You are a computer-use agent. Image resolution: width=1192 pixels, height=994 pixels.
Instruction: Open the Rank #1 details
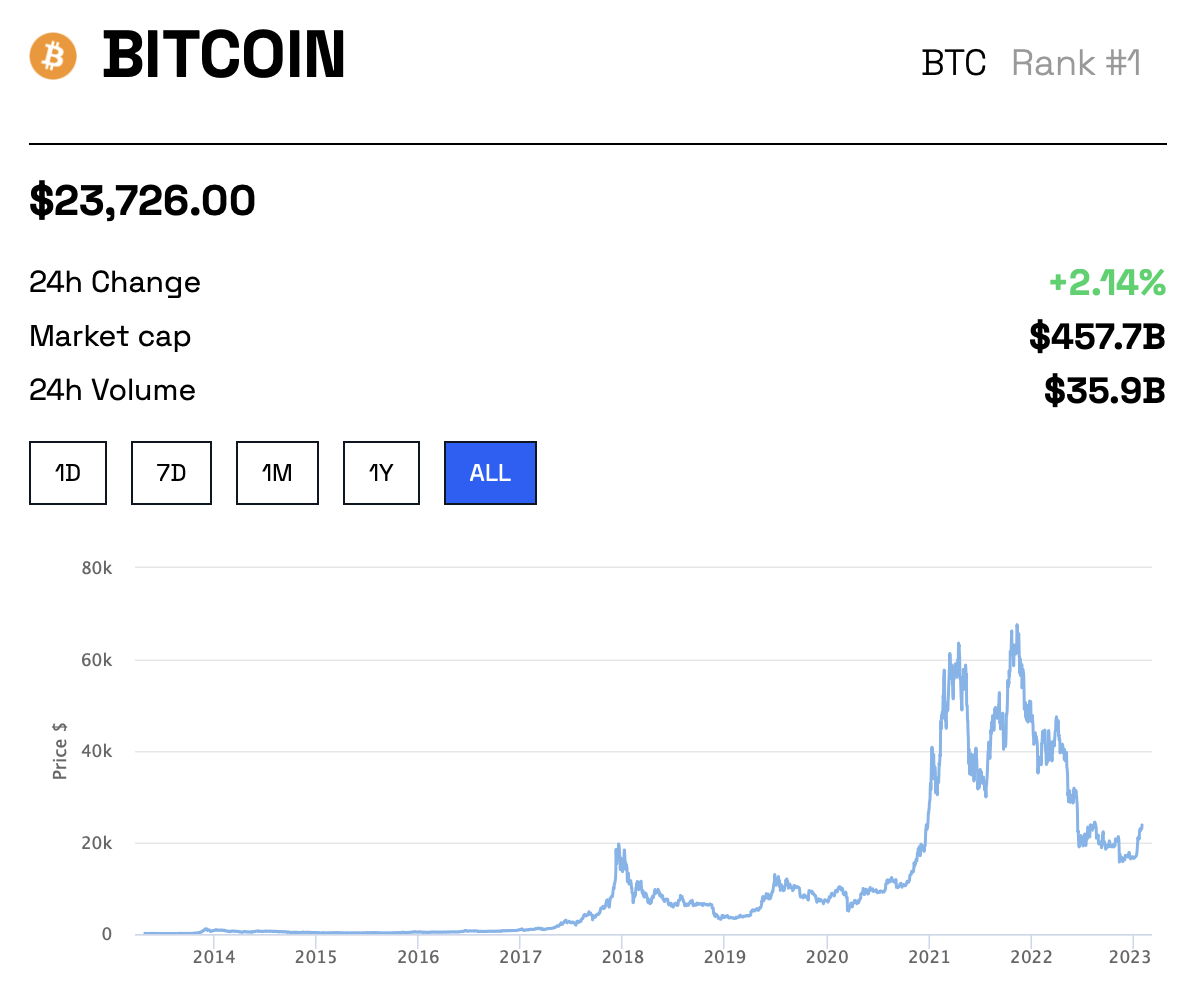pos(1076,63)
